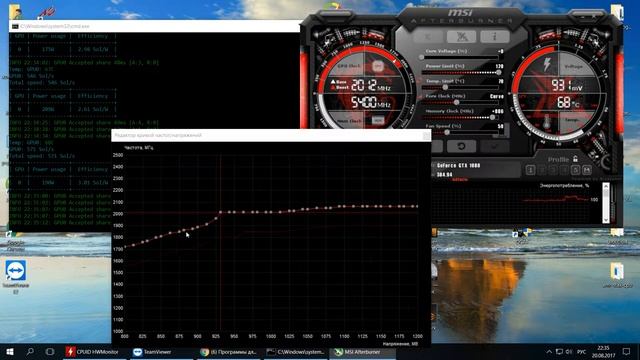Open the Action Center notification icon
The height and width of the screenshot is (360, 640).
coord(627,352)
